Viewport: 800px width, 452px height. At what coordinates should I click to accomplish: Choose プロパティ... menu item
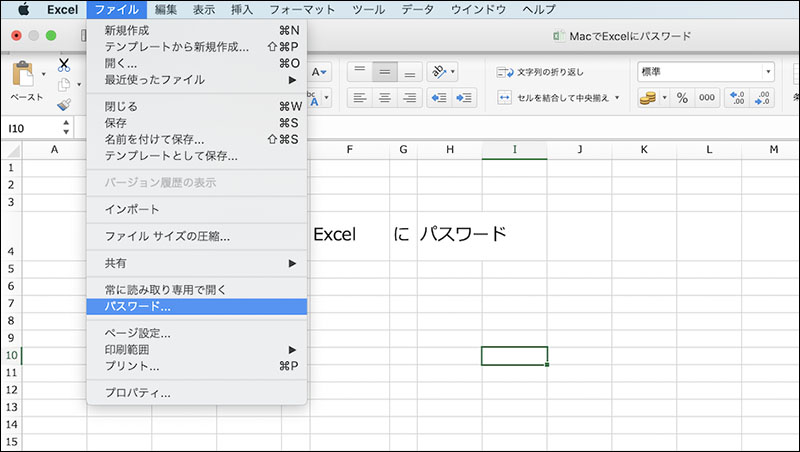[x=197, y=393]
